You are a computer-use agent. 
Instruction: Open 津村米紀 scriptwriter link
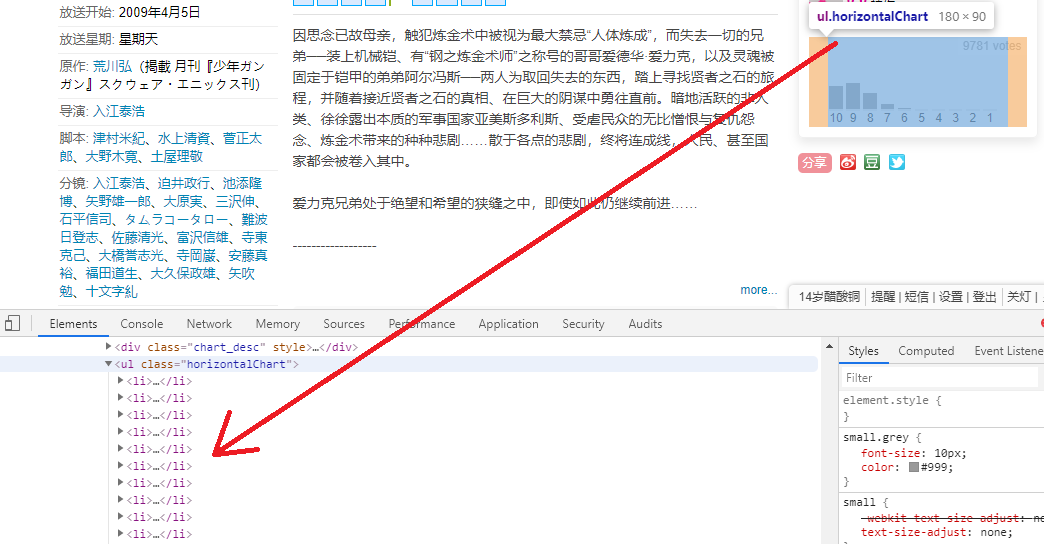119,138
